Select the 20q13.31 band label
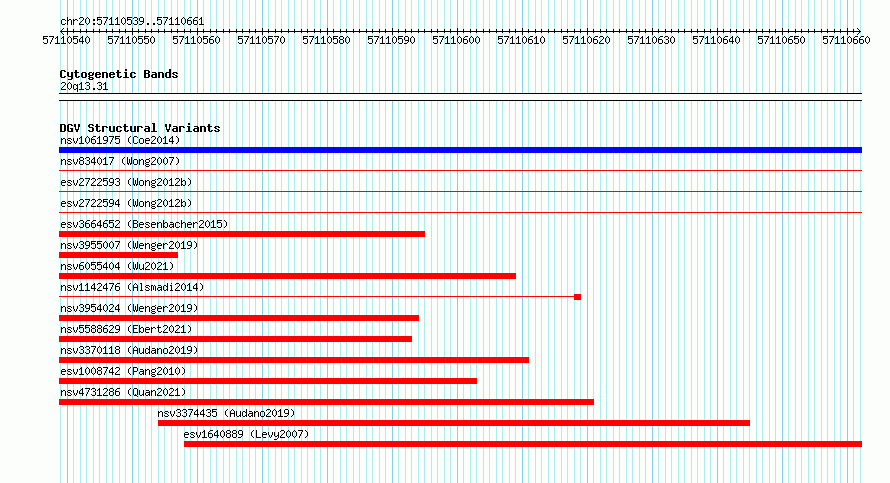Viewport: 890px width, 483px height. click(84, 86)
